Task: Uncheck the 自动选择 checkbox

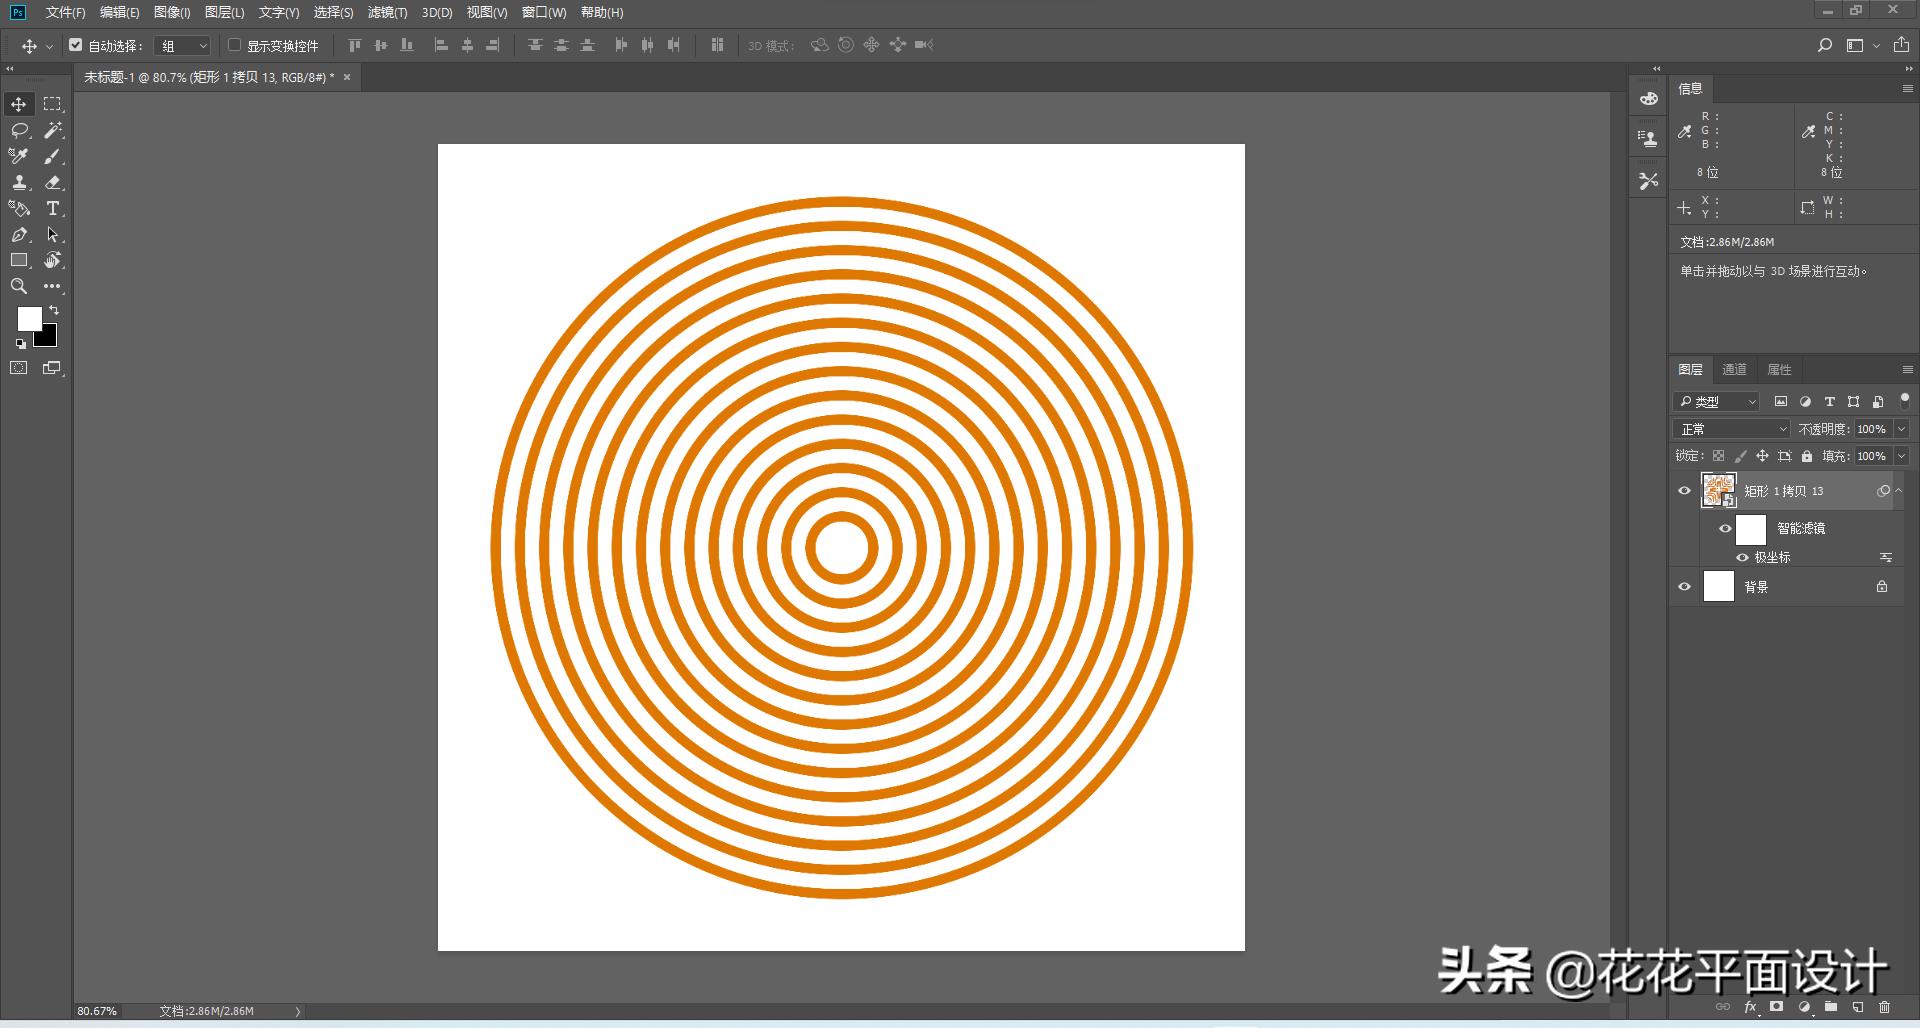Action: [x=76, y=45]
